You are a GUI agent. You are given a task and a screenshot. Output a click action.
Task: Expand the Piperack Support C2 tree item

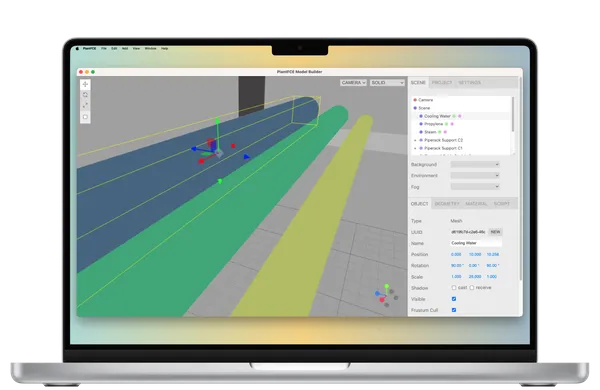click(x=416, y=140)
